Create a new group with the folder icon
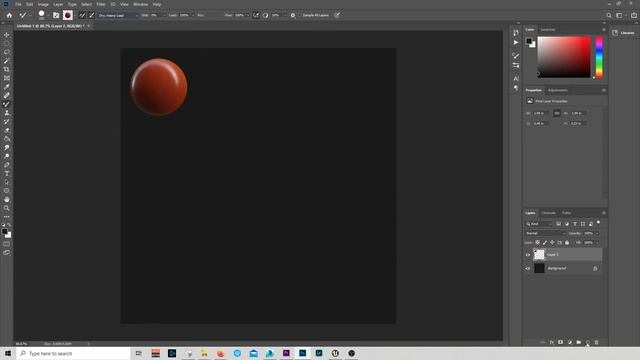This screenshot has width=640, height=360. (x=579, y=342)
